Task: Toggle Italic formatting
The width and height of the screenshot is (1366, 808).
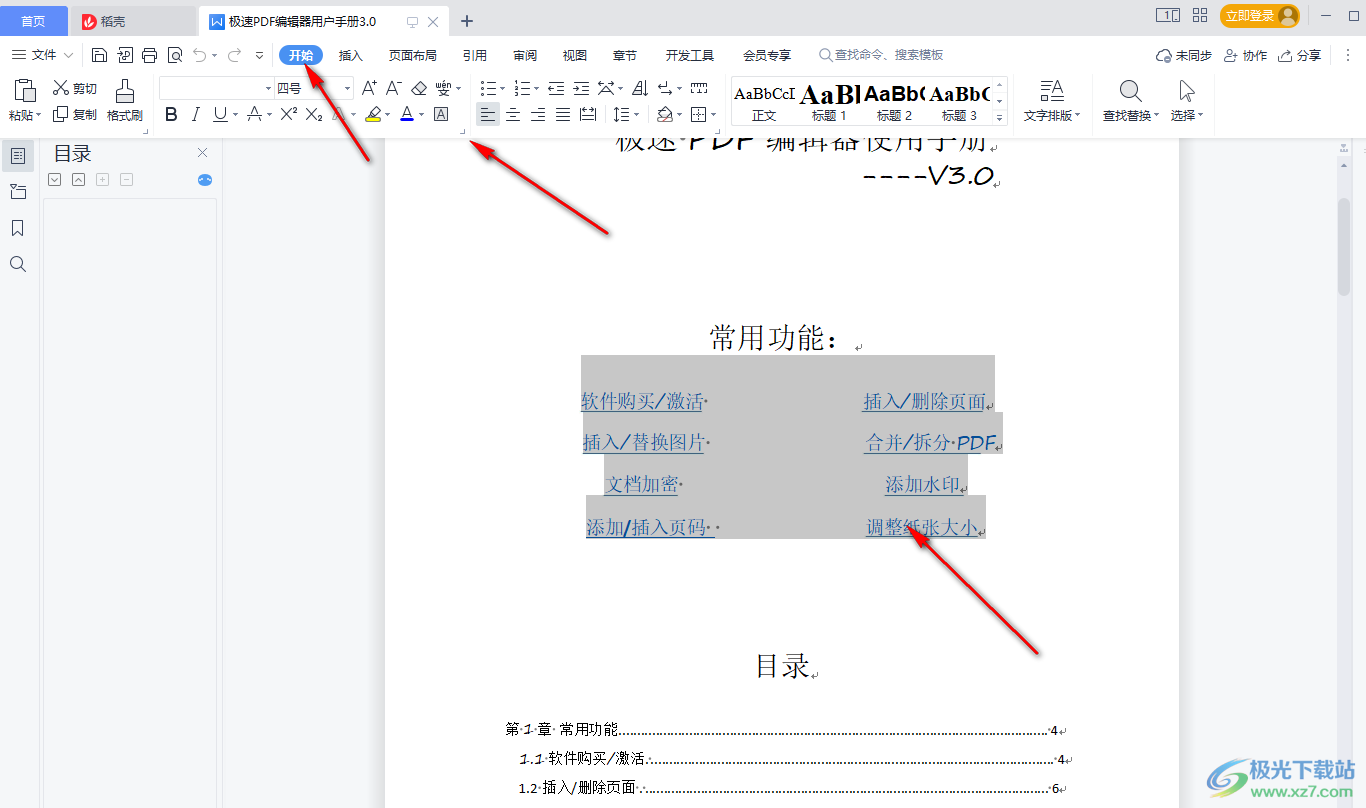Action: click(x=196, y=115)
